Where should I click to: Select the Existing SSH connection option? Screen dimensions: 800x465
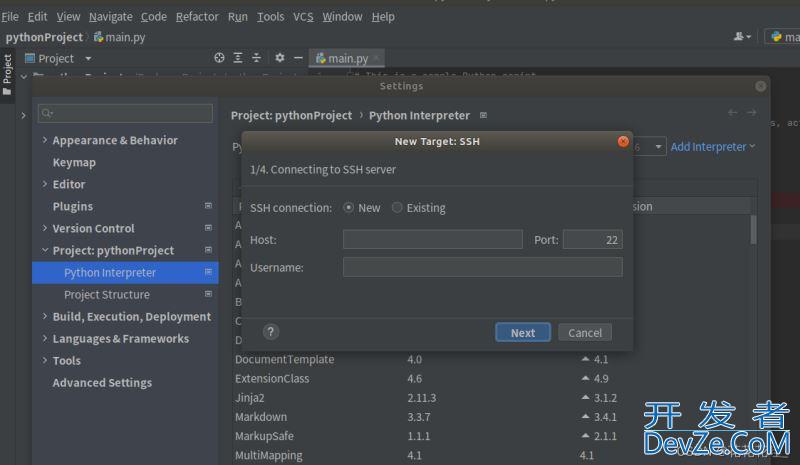coord(397,208)
